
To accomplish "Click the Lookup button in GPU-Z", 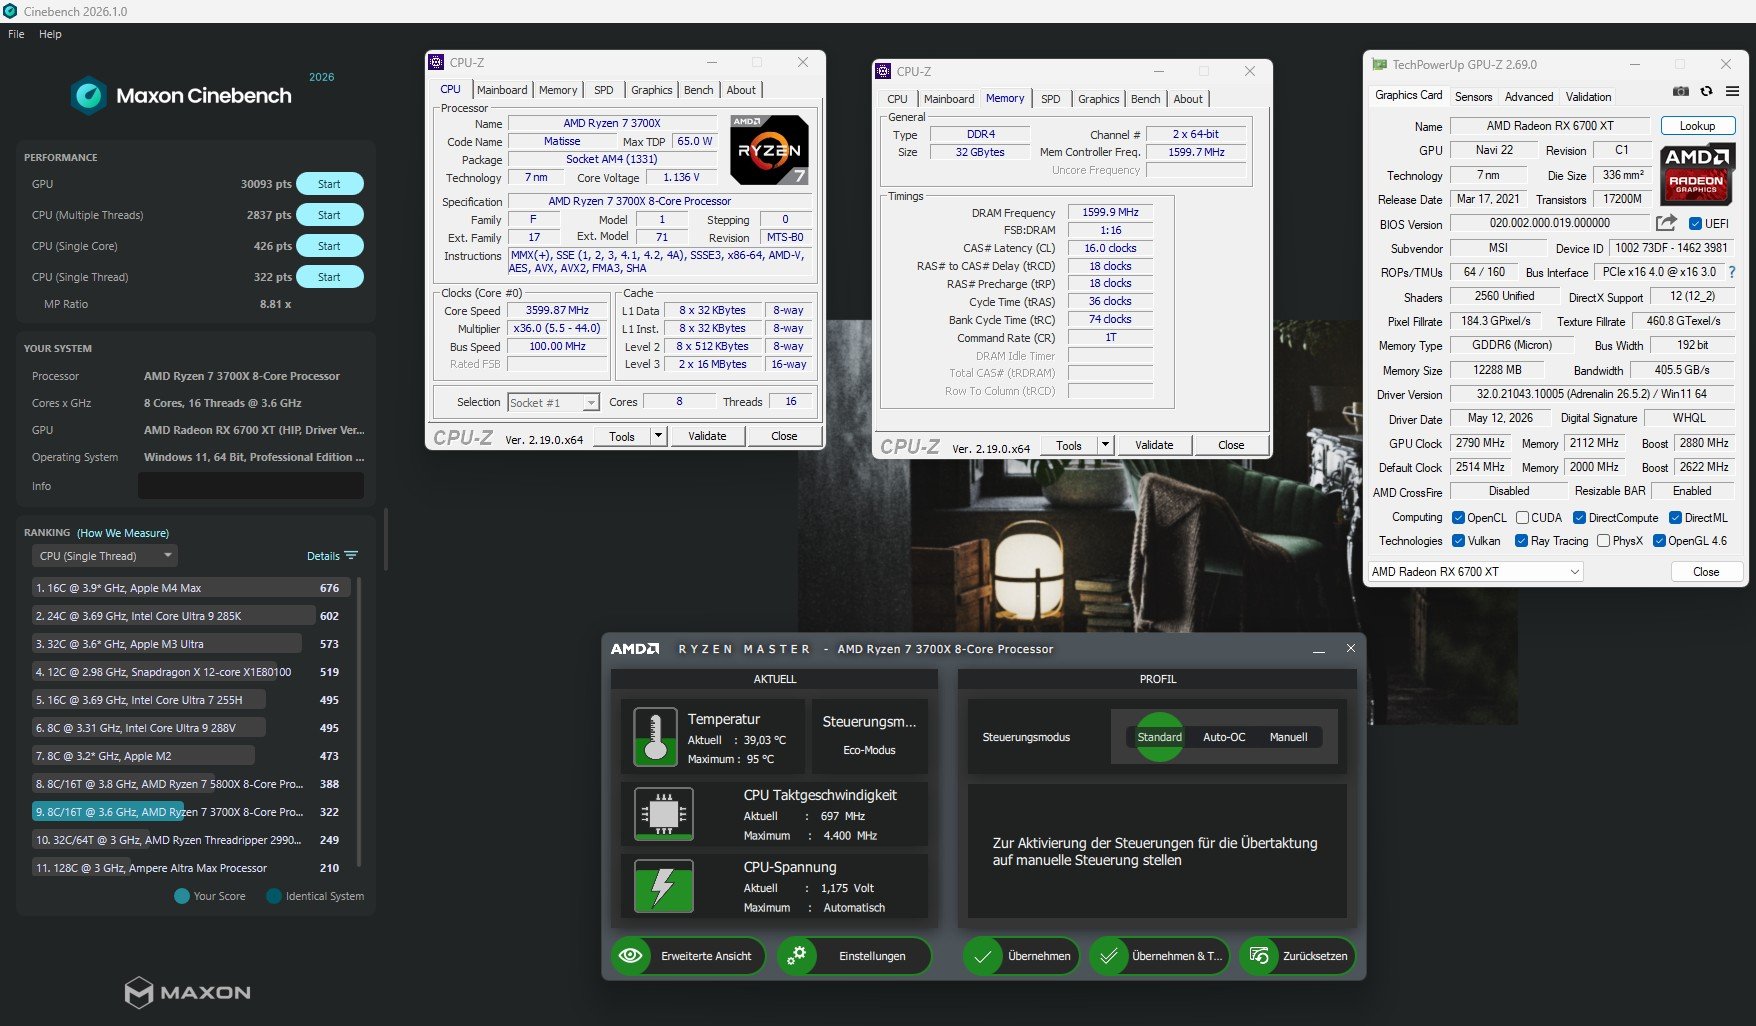I will (1697, 126).
